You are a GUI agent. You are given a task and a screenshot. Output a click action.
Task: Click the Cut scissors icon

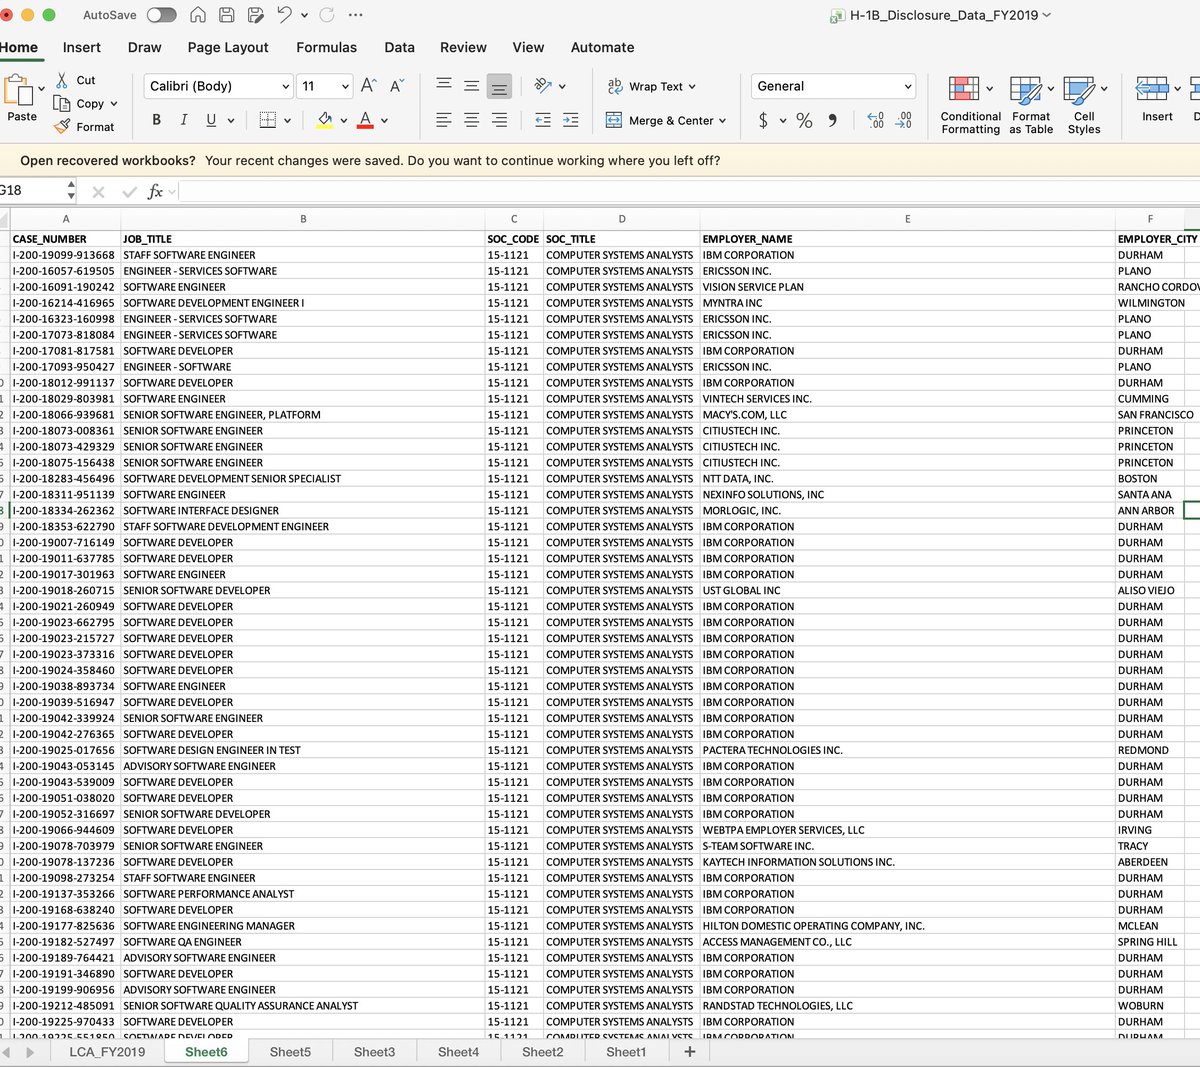[62, 80]
